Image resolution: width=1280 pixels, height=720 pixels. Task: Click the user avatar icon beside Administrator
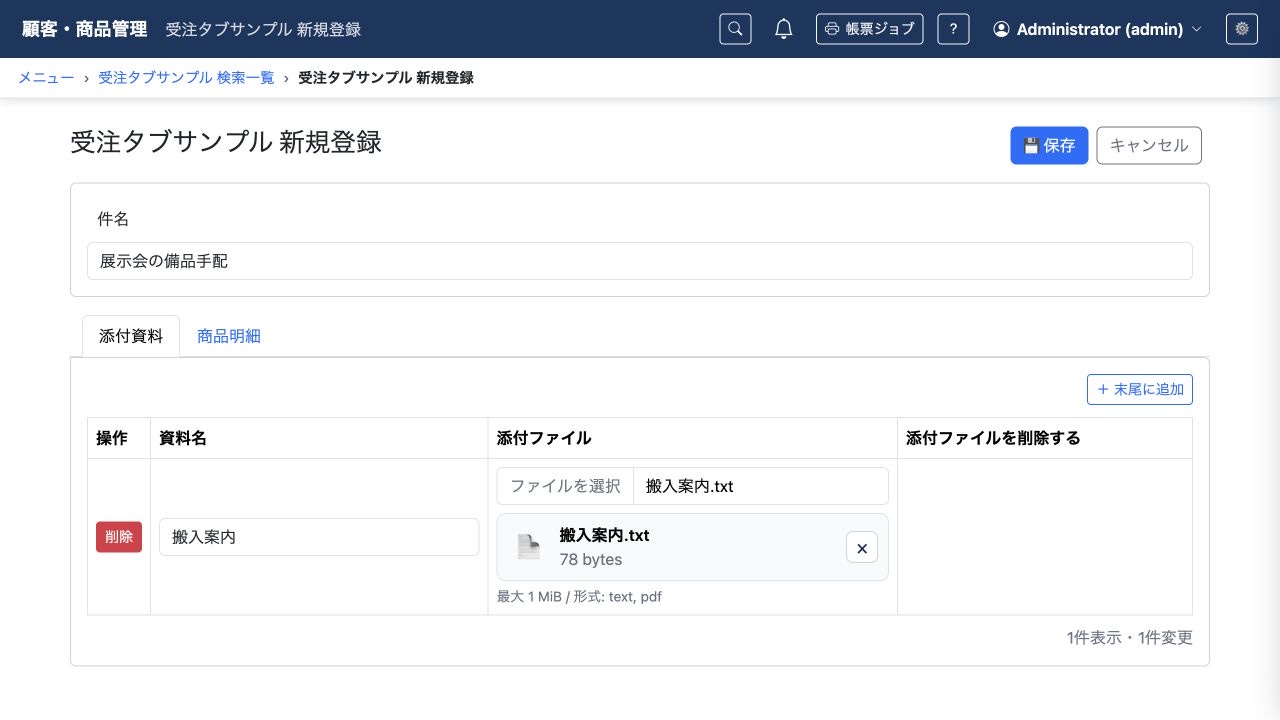click(x=1001, y=29)
